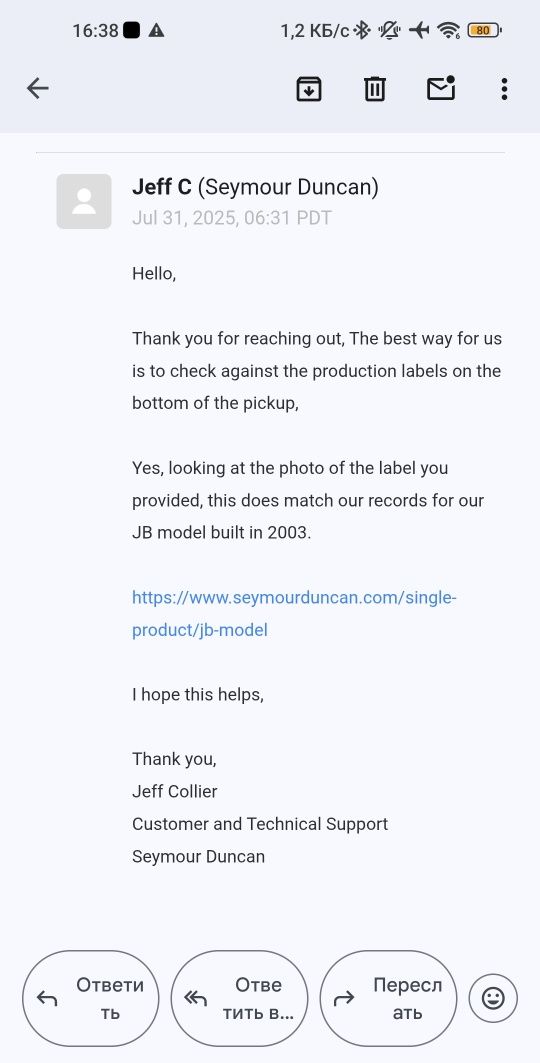
Task: Open the seymourduncan.com jb-model link
Action: tap(294, 614)
